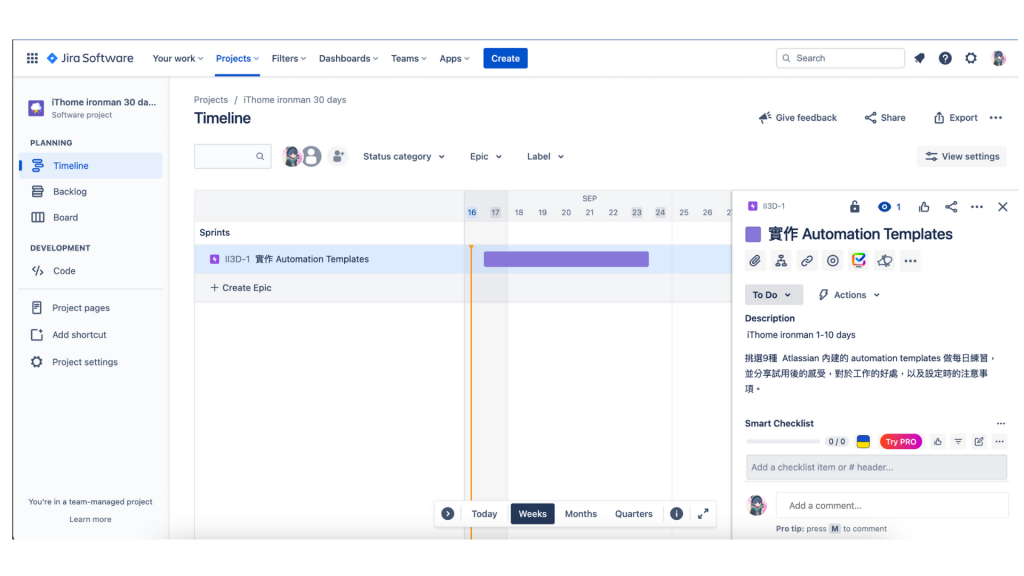Click the thumbs-up vote icon in panel header
Screen dimensions: 1024x576
pos(923,206)
